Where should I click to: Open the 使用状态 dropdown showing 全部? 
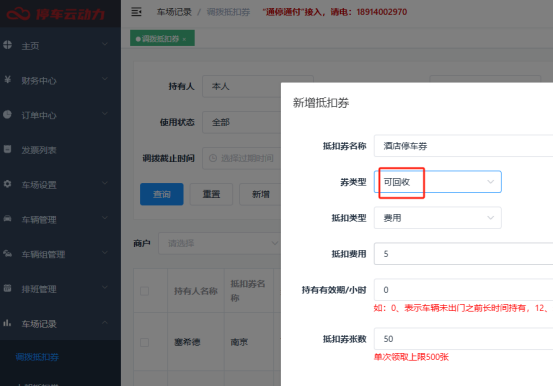point(242,122)
